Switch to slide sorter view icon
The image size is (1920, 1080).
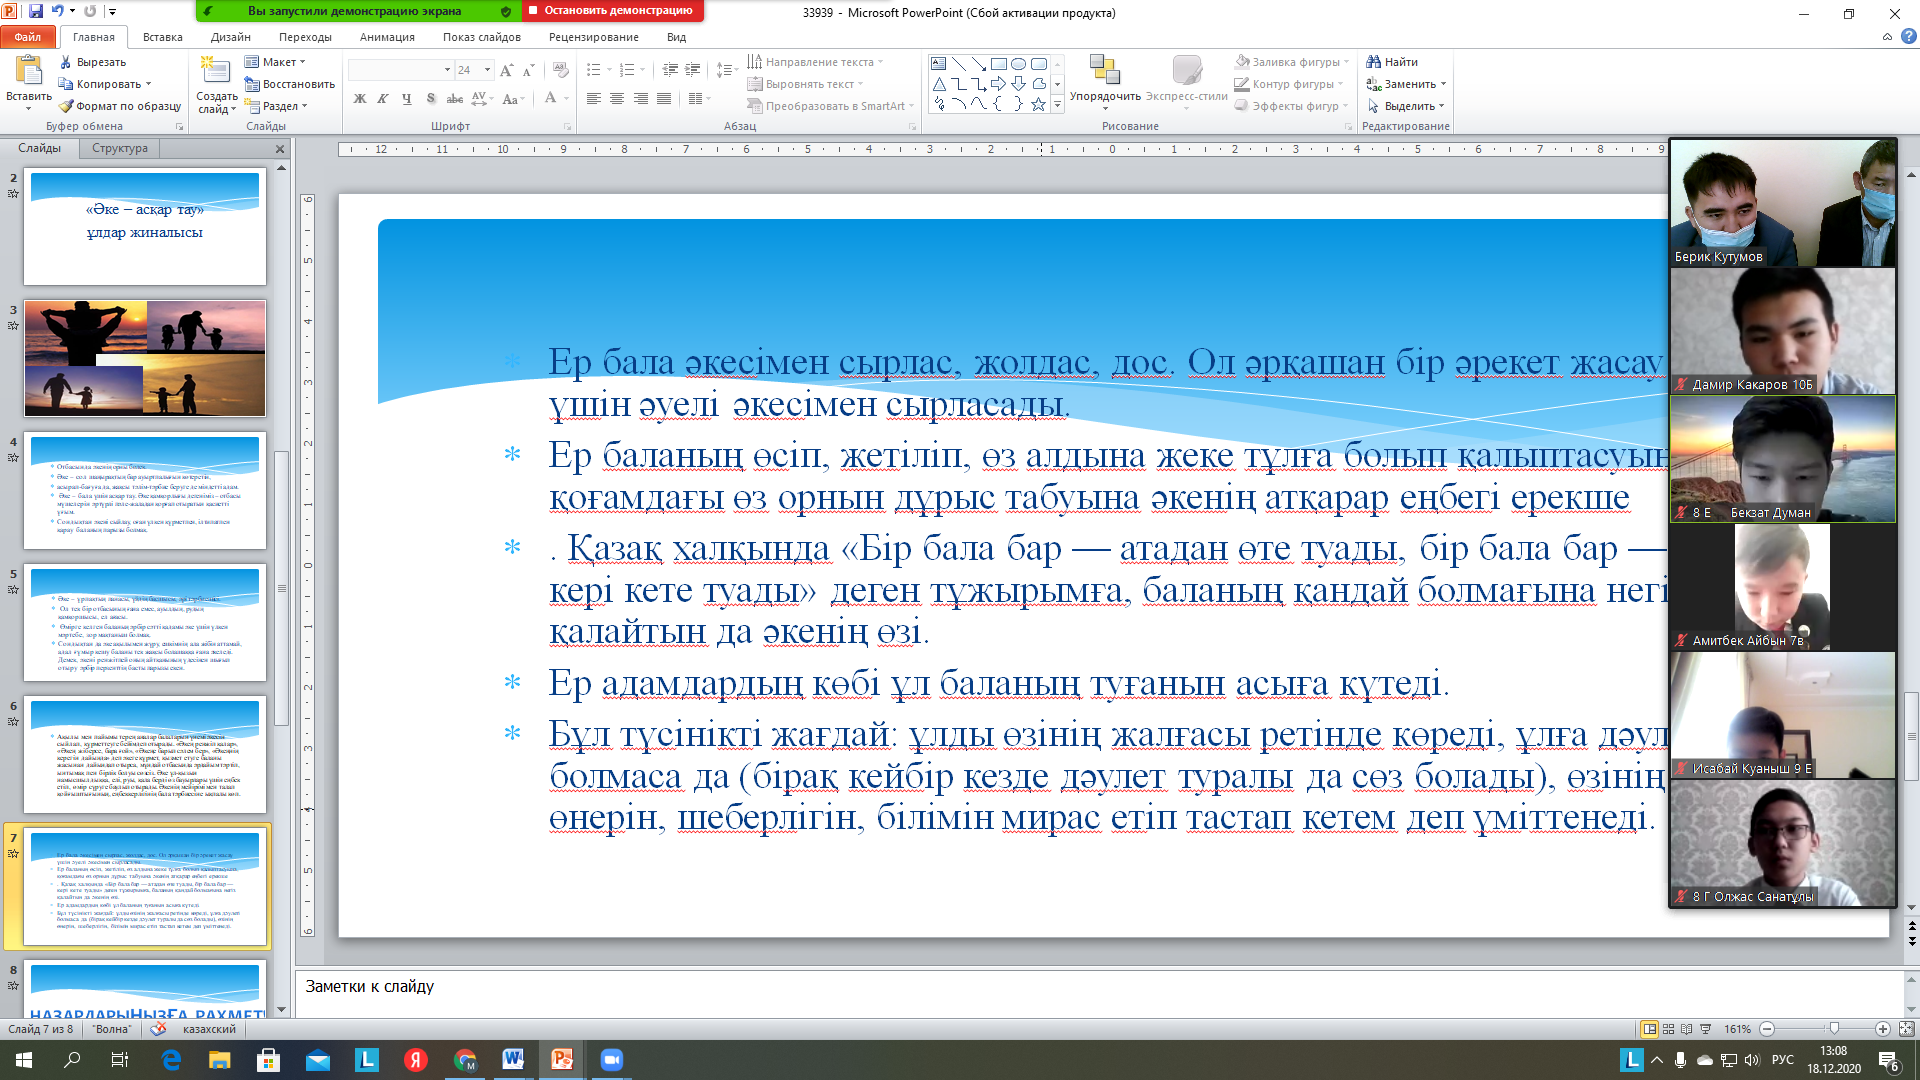point(1668,1029)
